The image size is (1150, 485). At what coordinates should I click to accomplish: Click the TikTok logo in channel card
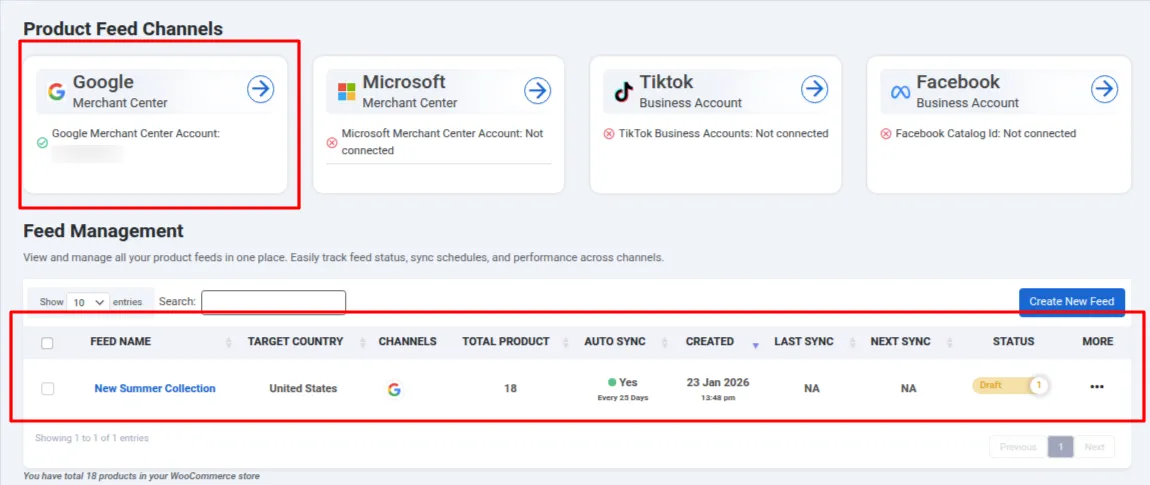click(x=623, y=92)
